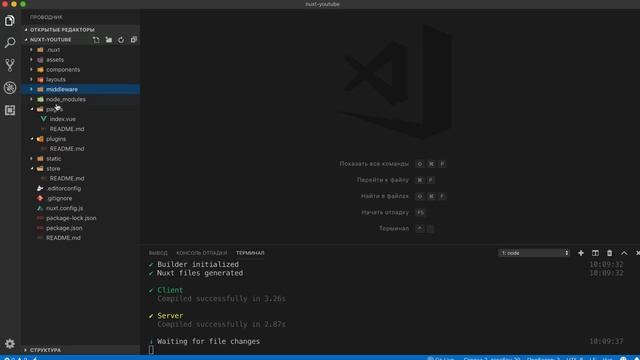The height and width of the screenshot is (360, 640).
Task: Maximize the panel with the up chevron
Action: pyautogui.click(x=624, y=253)
